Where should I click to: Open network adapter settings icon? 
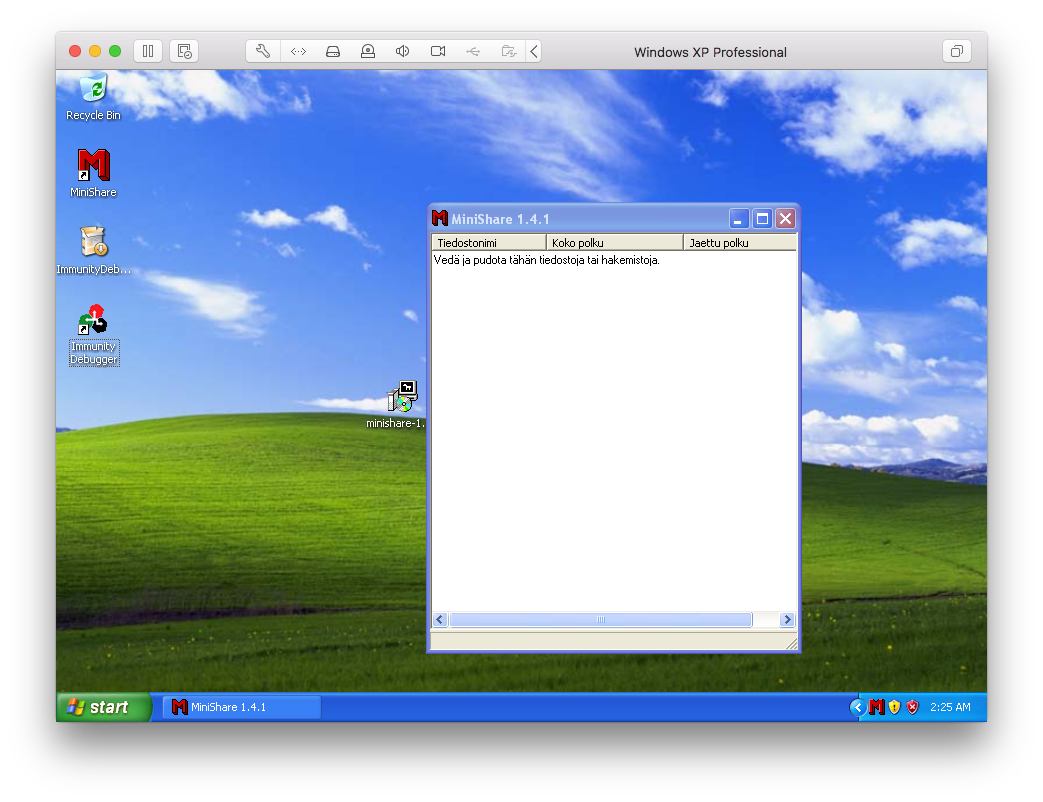[x=298, y=51]
